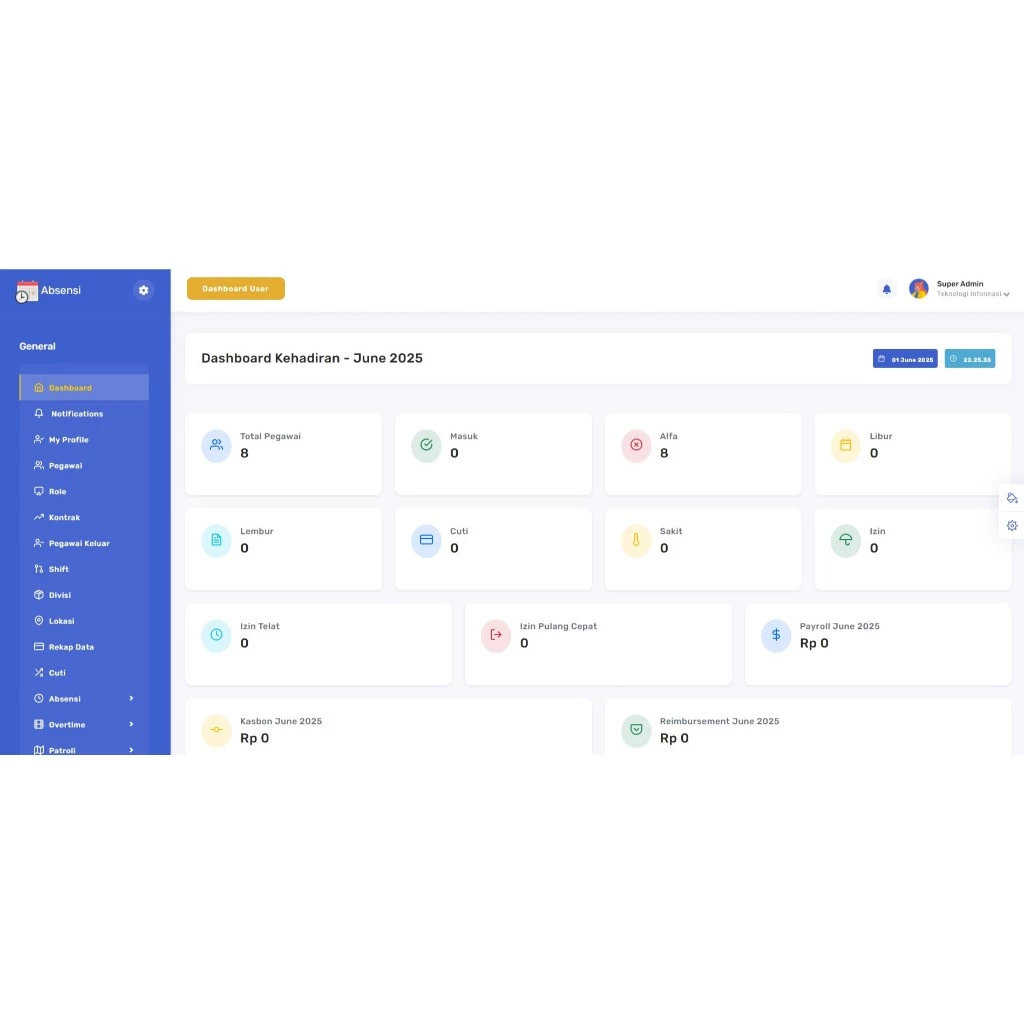
Task: Click the gear icon beside Absensi logo
Action: click(143, 290)
